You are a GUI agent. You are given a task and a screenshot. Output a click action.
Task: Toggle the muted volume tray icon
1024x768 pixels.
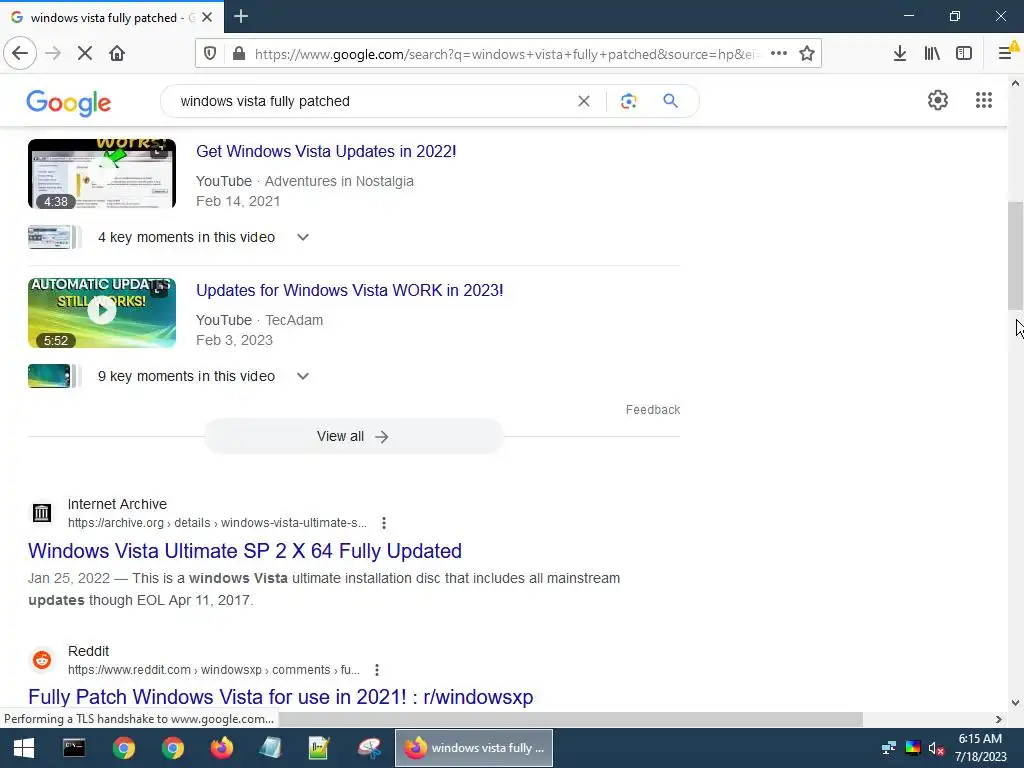pos(936,748)
